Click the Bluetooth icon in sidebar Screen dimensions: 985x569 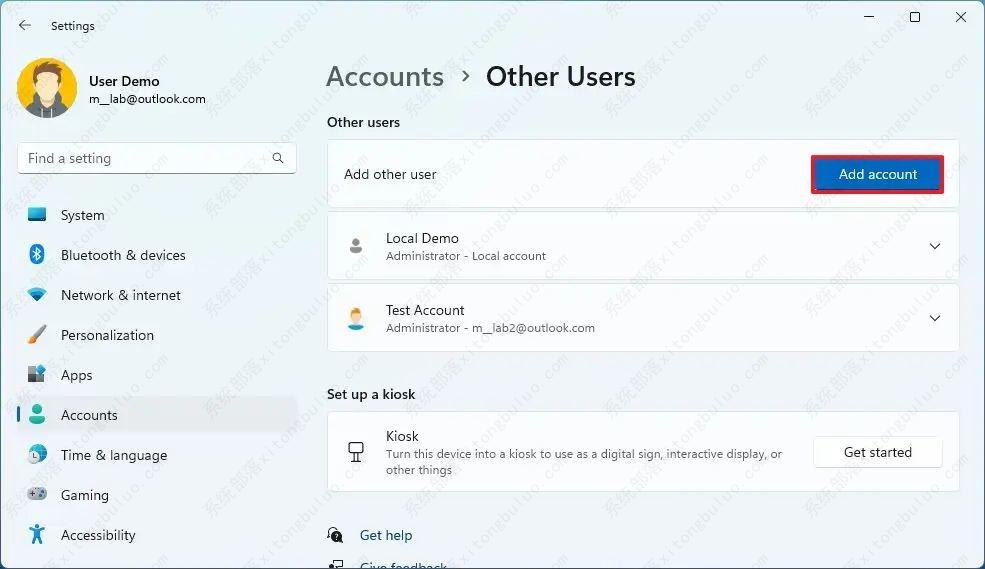coord(37,255)
